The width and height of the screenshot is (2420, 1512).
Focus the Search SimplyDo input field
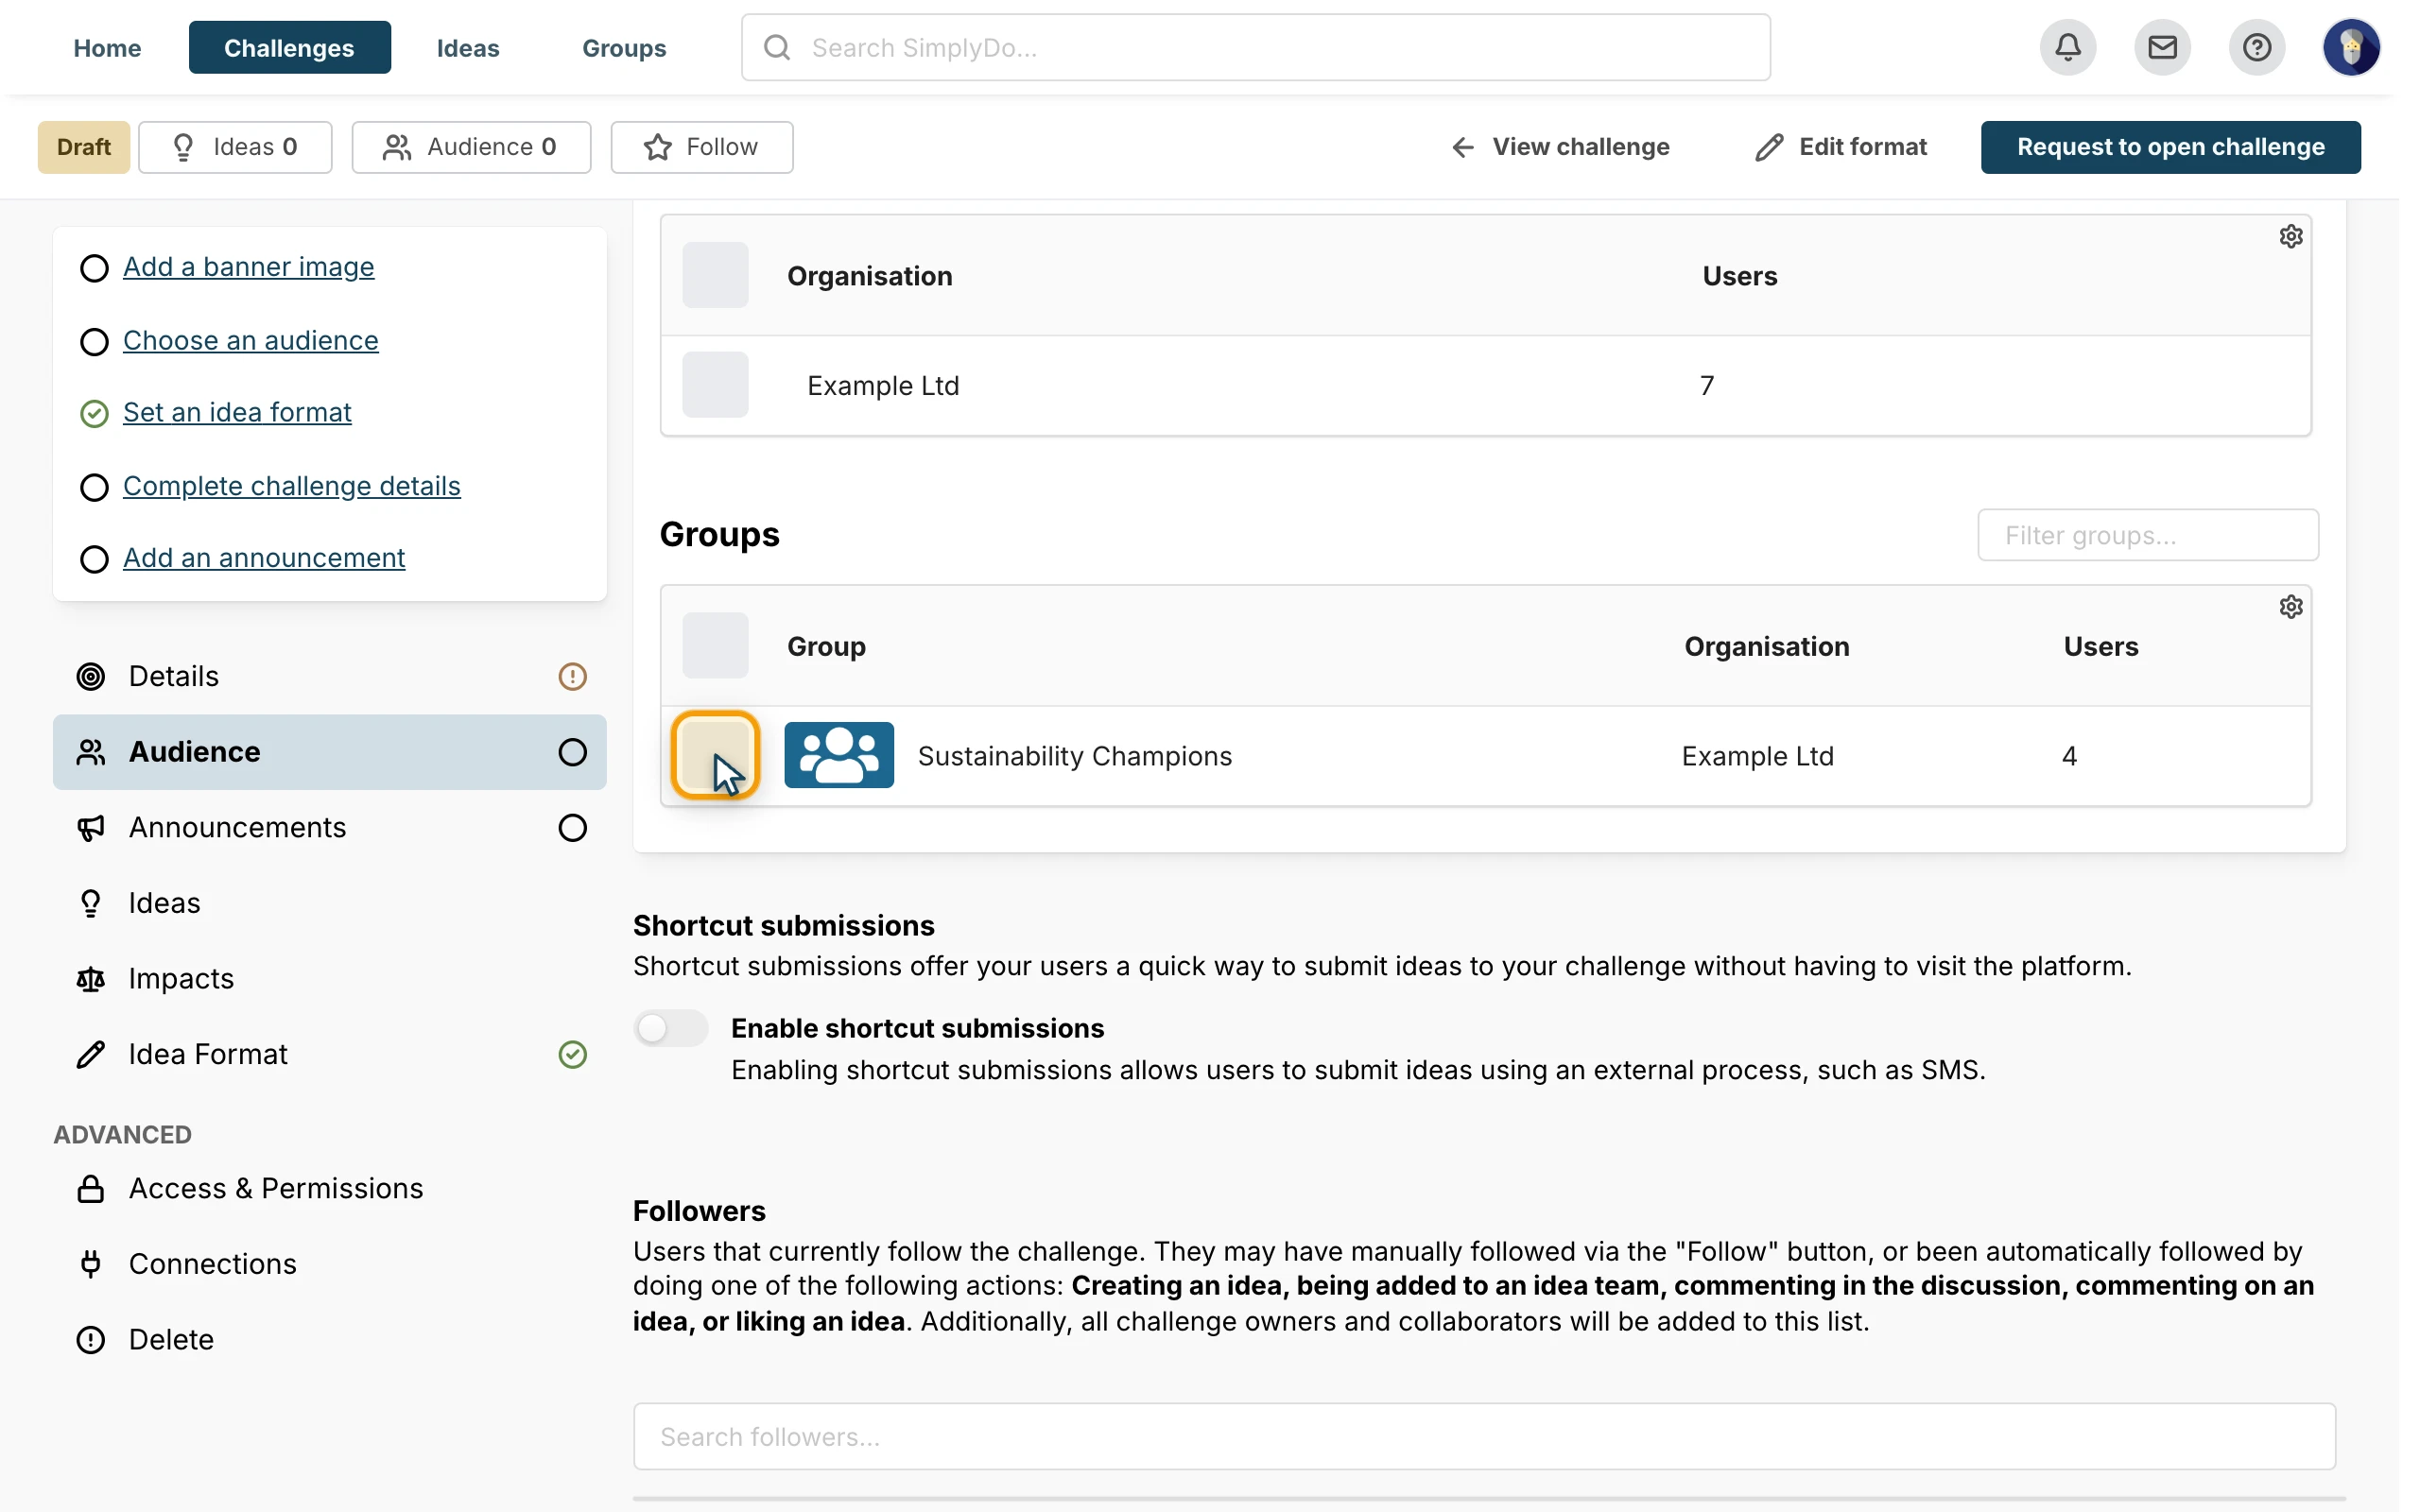1256,47
